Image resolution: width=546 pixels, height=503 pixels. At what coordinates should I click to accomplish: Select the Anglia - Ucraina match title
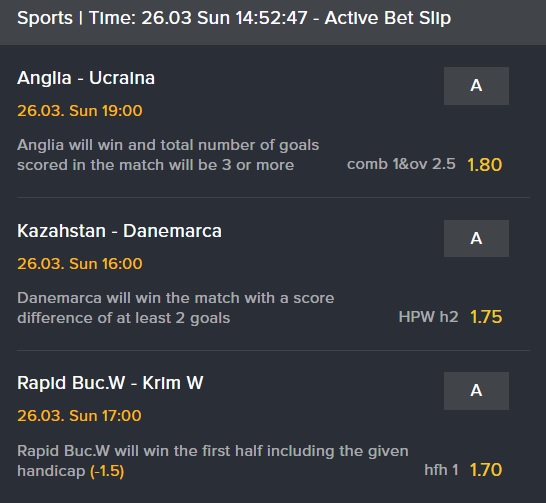click(86, 78)
